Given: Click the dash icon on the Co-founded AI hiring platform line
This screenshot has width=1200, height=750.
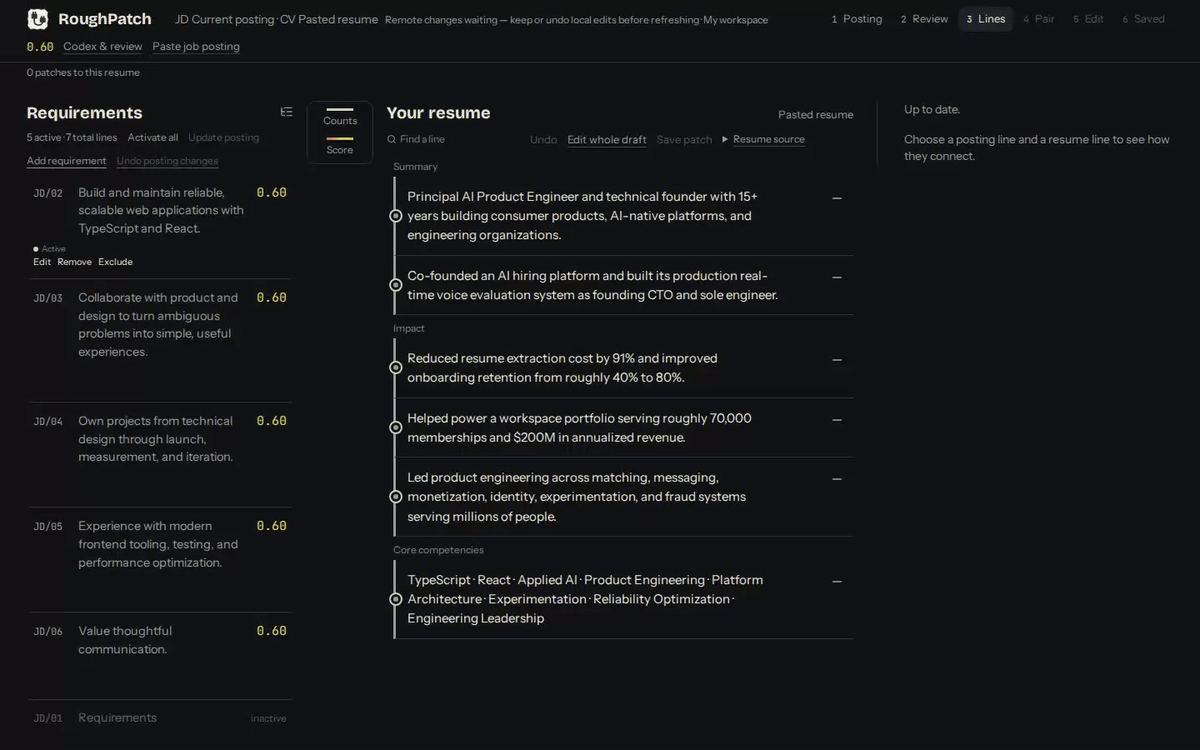Looking at the screenshot, I should 837,277.
